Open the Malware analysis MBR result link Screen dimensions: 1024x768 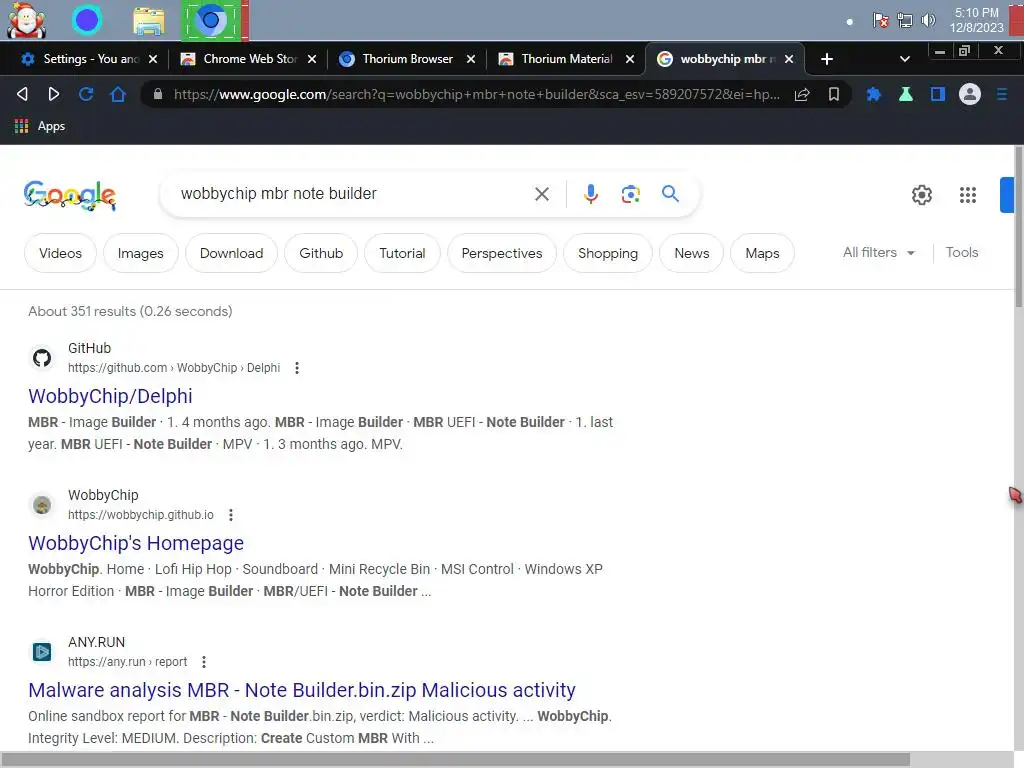pos(302,690)
